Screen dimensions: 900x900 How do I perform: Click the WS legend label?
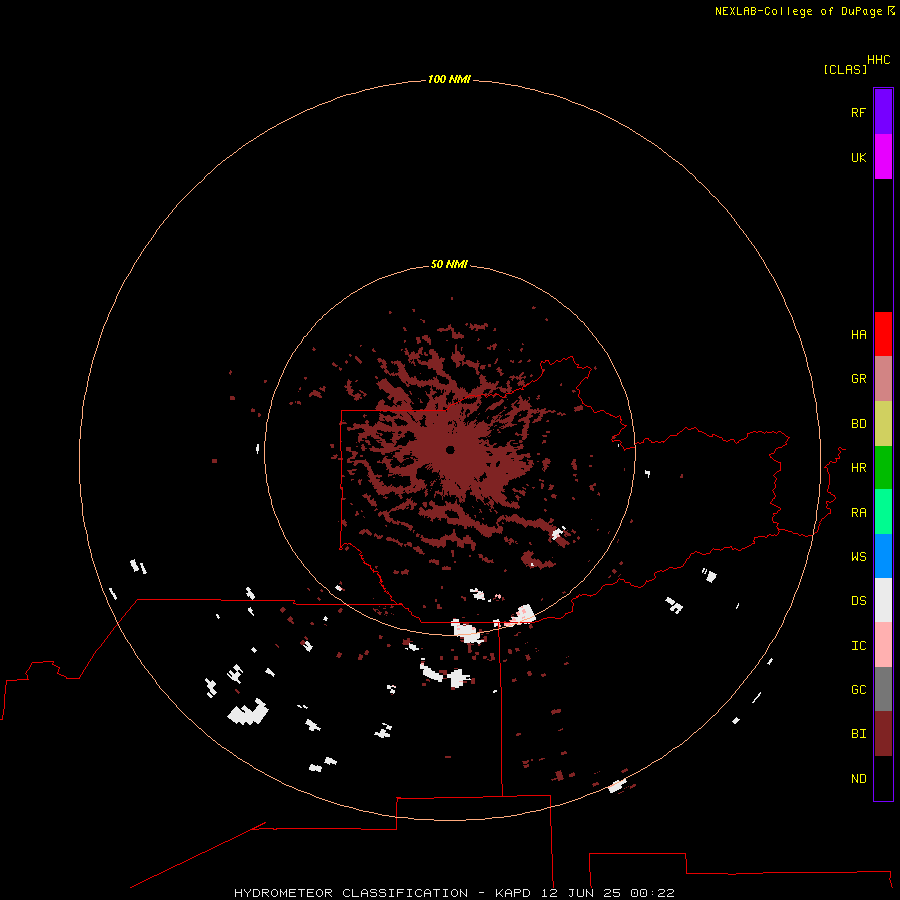(858, 557)
